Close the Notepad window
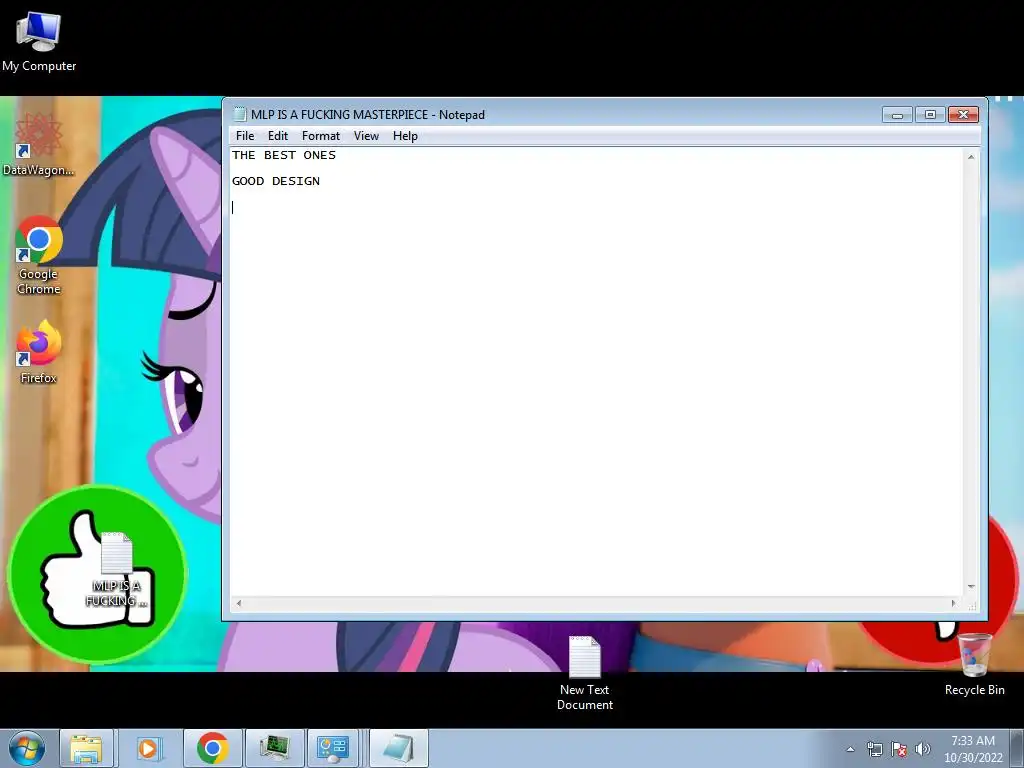The width and height of the screenshot is (1024, 768). point(963,115)
